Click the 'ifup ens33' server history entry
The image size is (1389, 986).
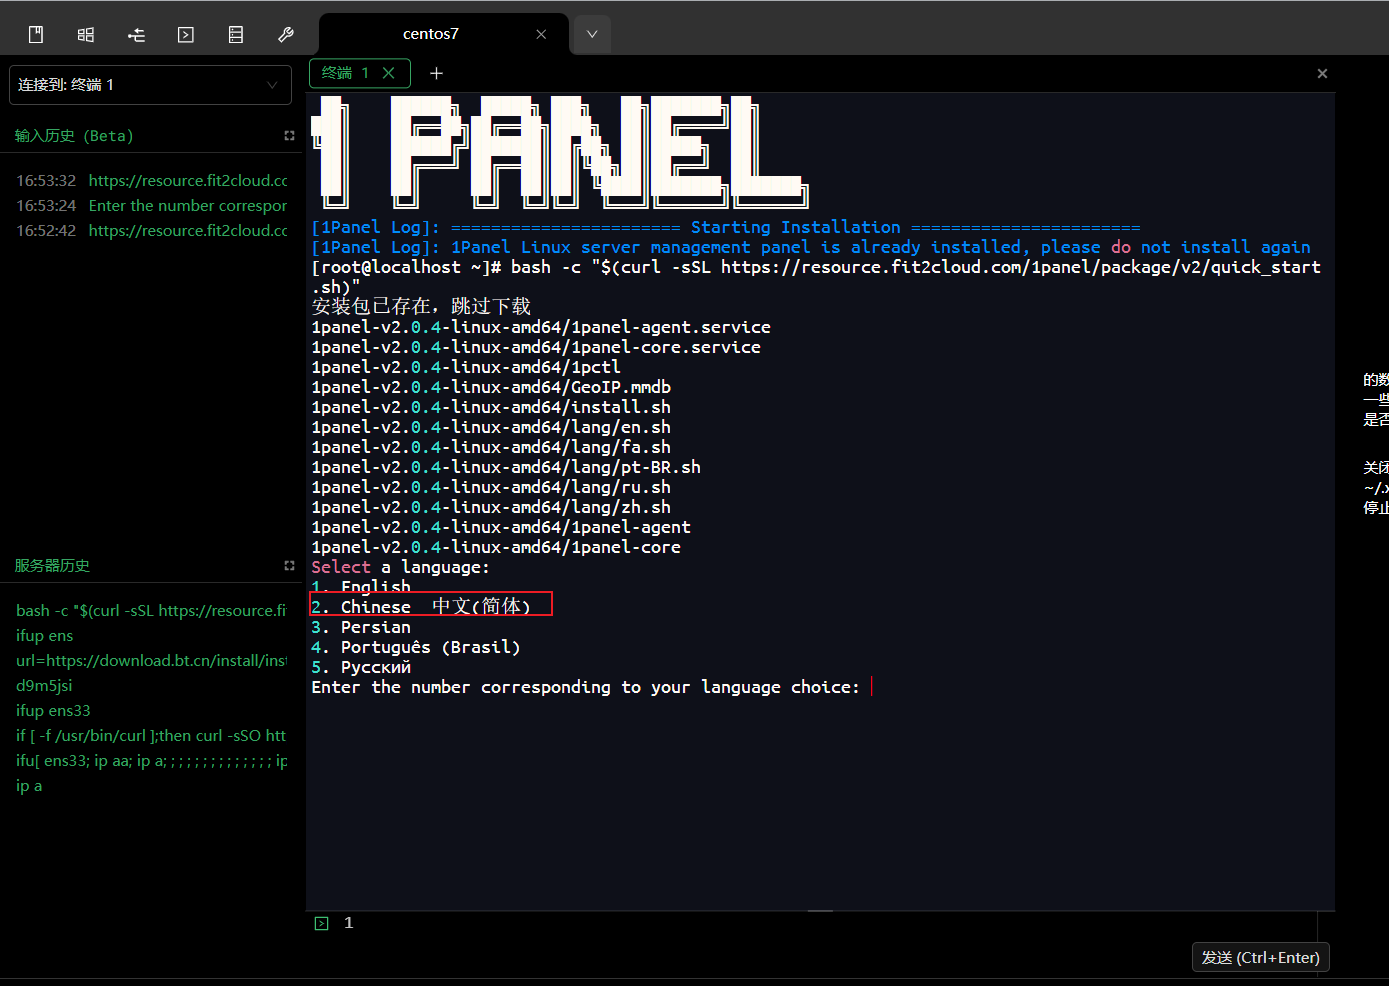[53, 711]
